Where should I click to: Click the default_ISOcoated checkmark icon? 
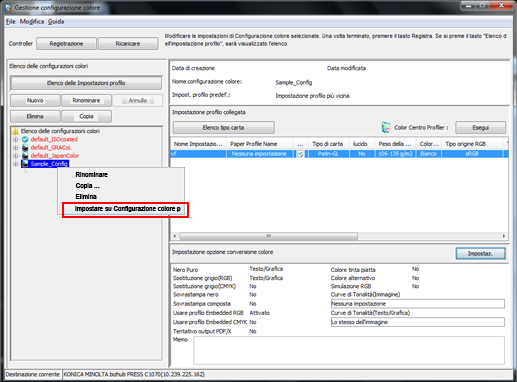(25, 139)
